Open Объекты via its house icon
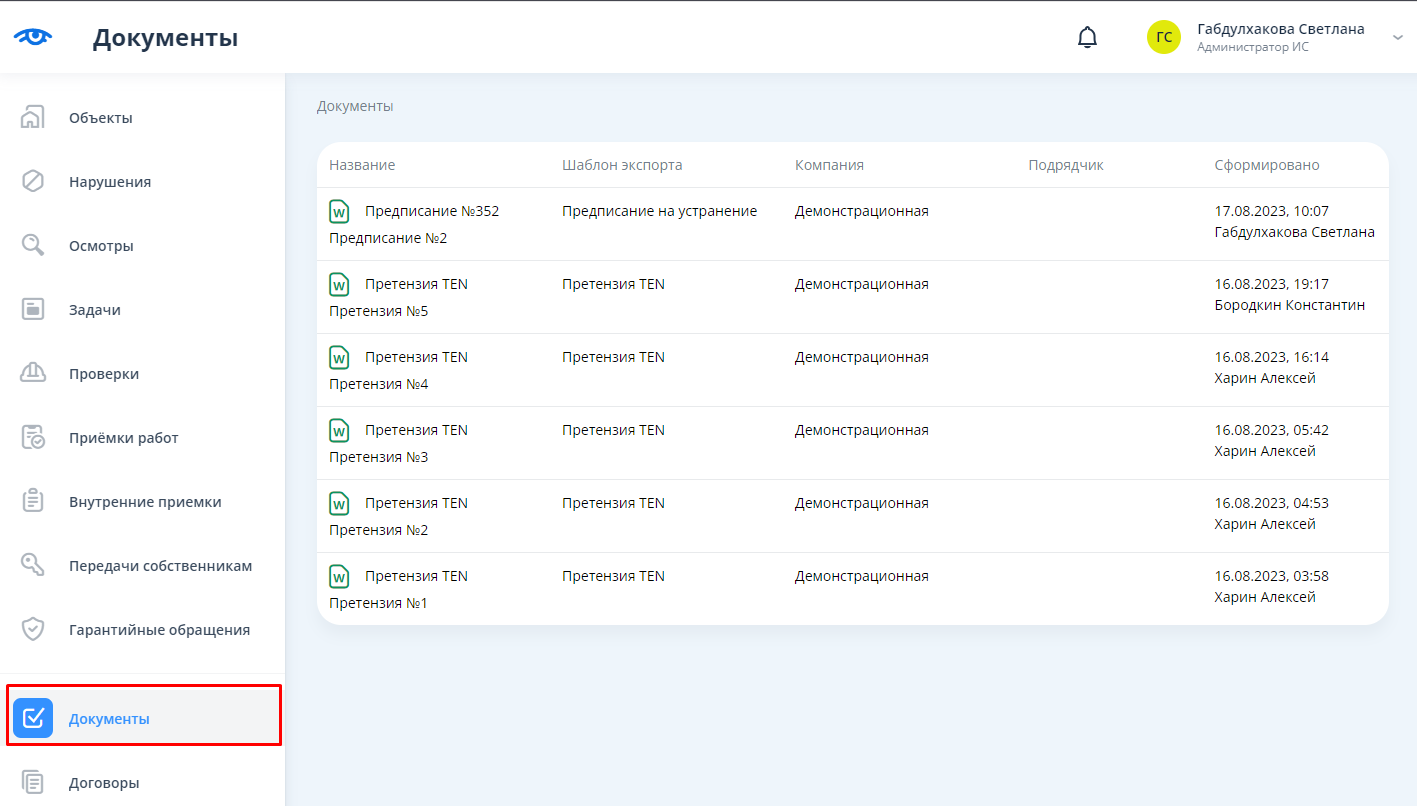This screenshot has height=806, width=1417. (x=33, y=118)
